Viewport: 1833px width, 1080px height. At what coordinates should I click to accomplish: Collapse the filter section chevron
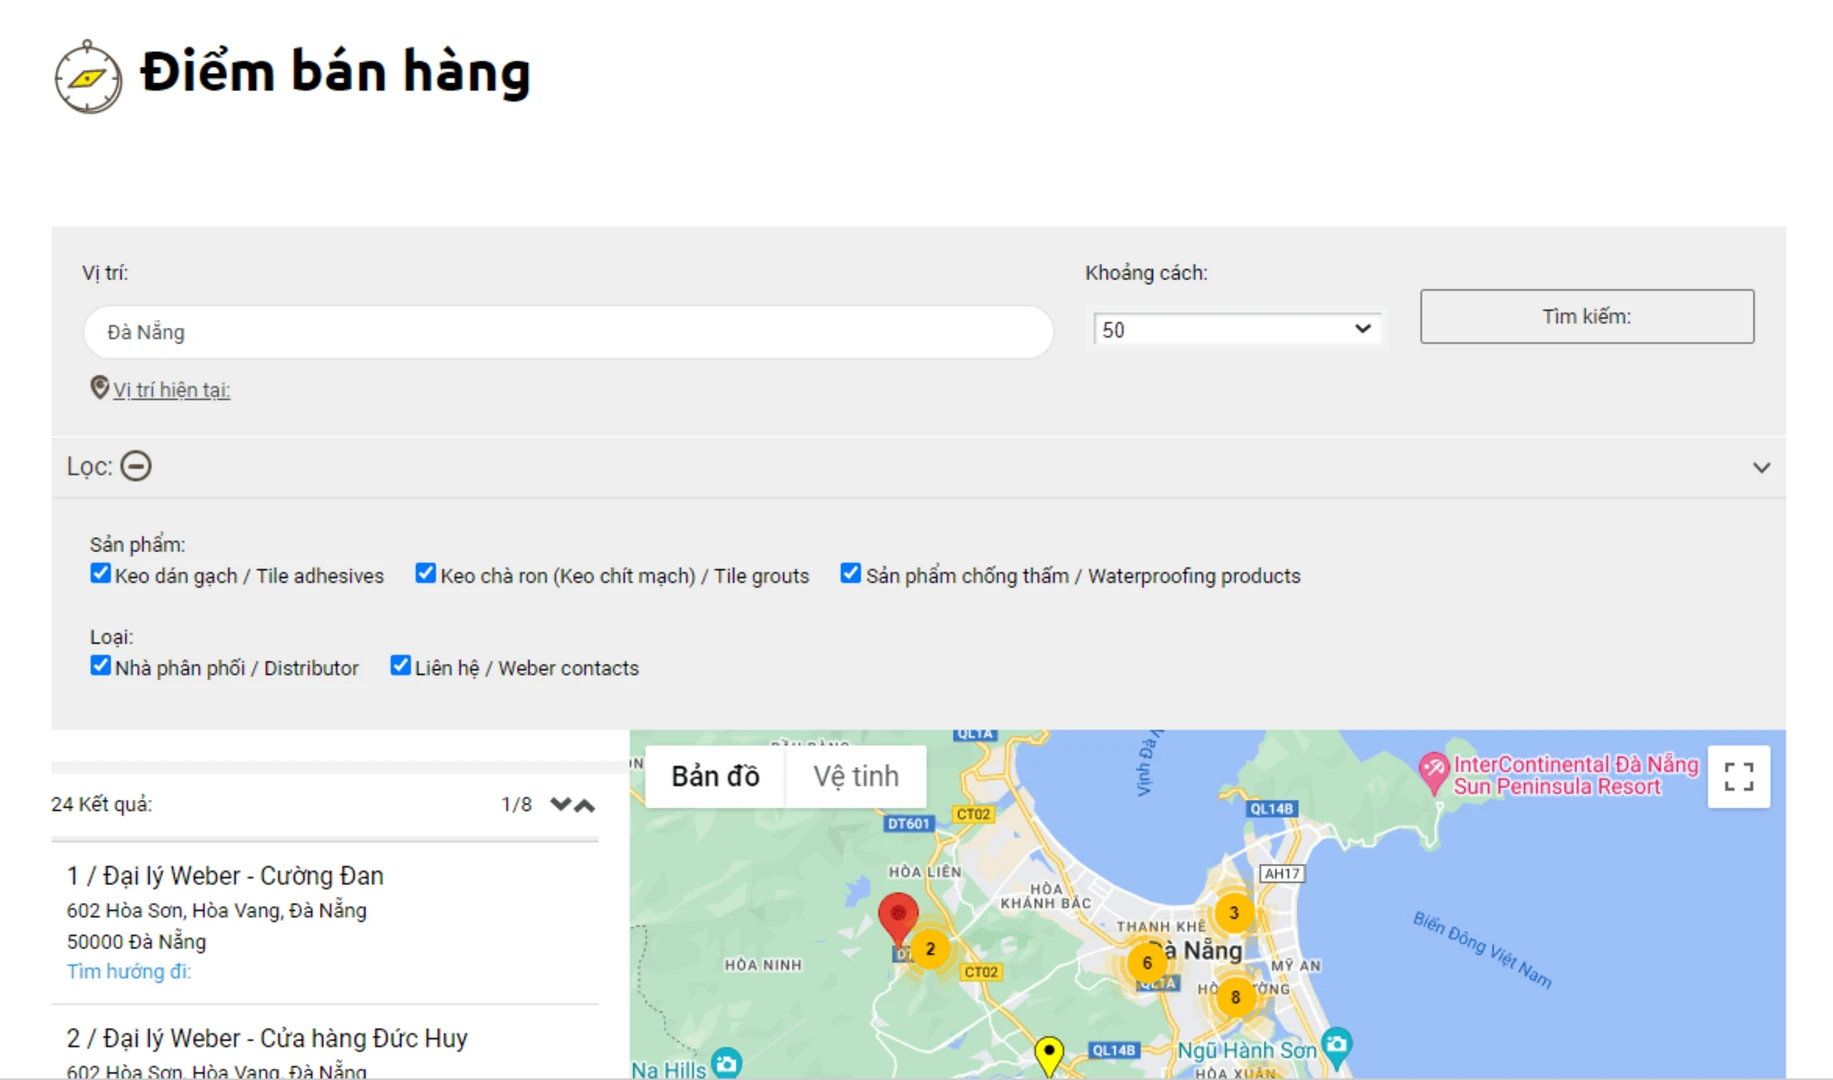point(1761,467)
